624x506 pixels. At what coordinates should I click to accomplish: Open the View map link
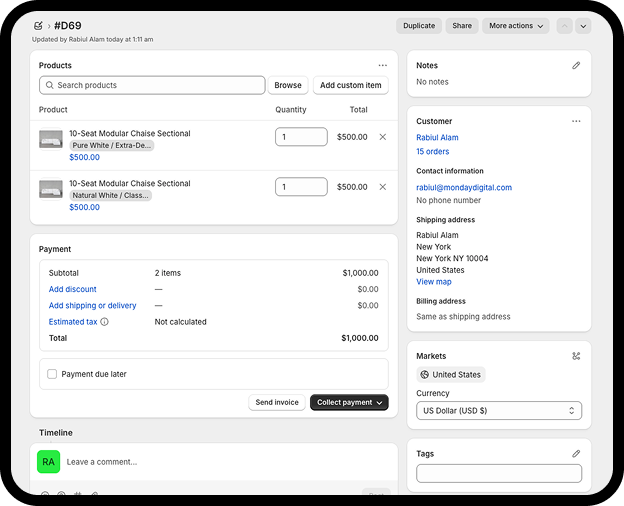(x=434, y=282)
